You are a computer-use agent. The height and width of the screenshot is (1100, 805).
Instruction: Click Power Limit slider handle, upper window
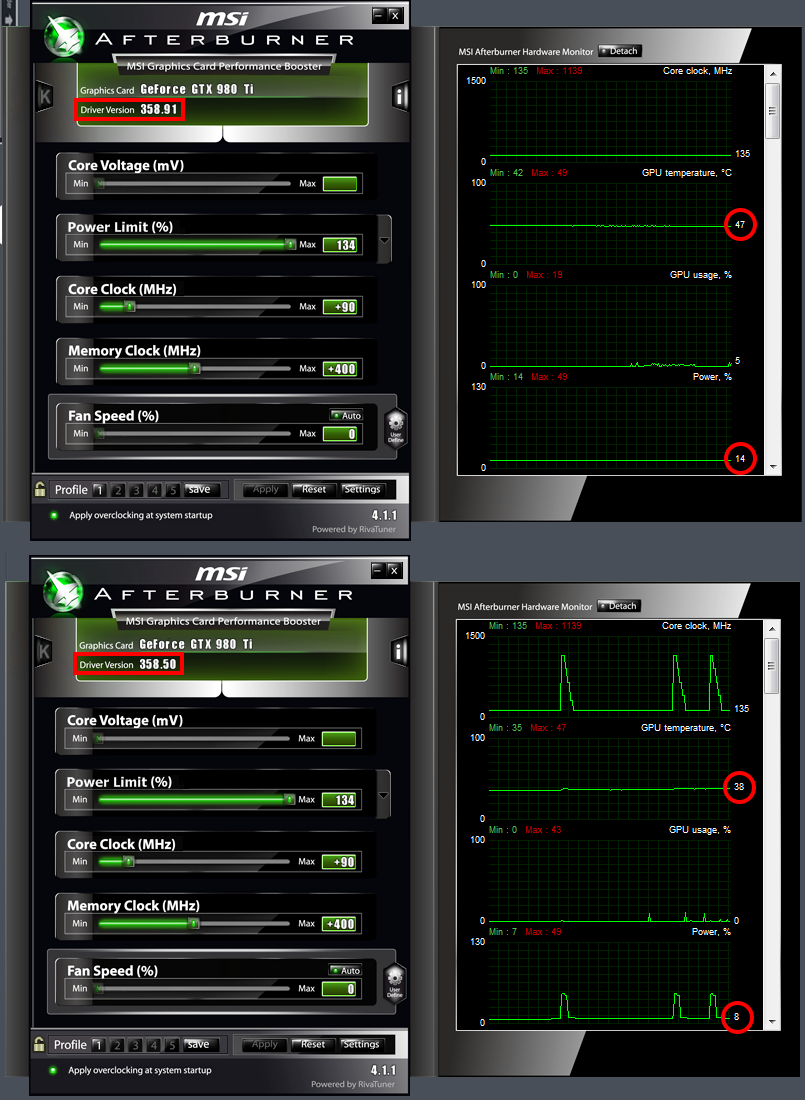tap(291, 244)
